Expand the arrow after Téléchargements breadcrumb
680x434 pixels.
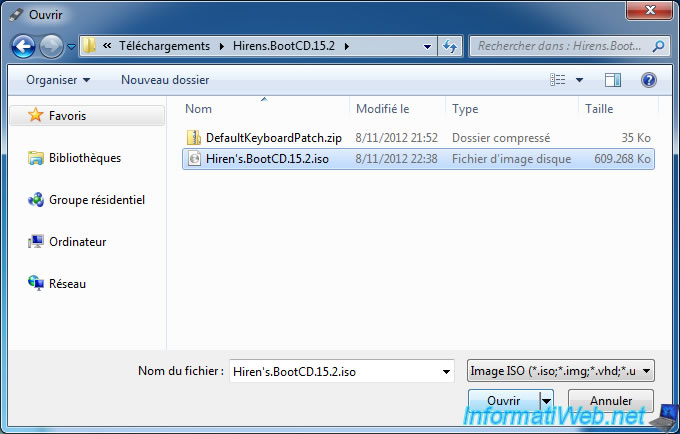(222, 46)
